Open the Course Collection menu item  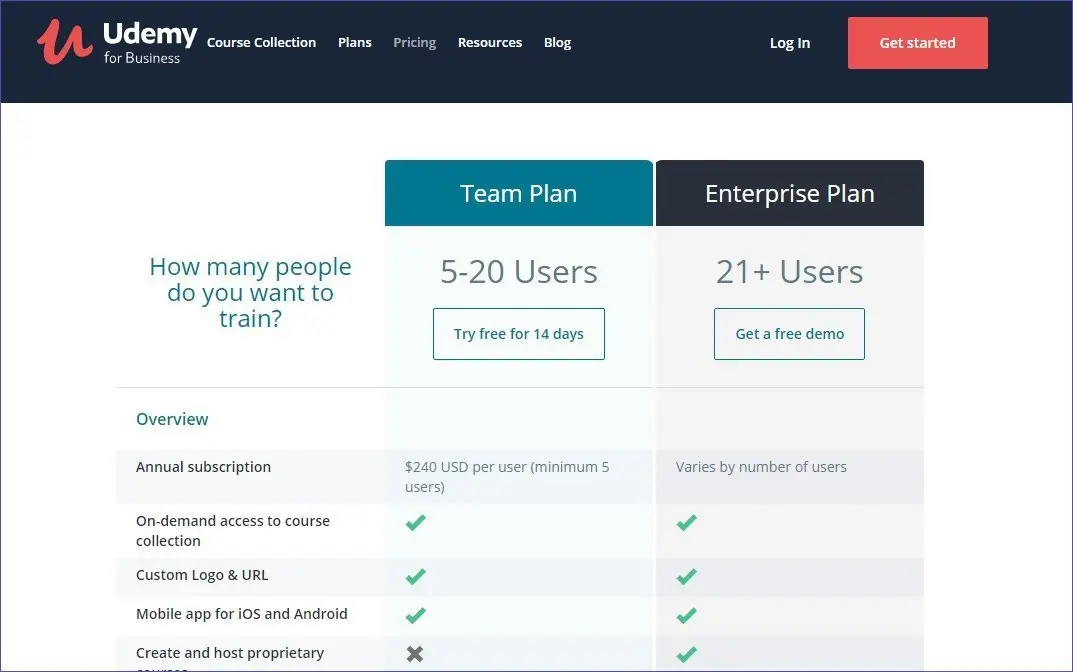261,43
